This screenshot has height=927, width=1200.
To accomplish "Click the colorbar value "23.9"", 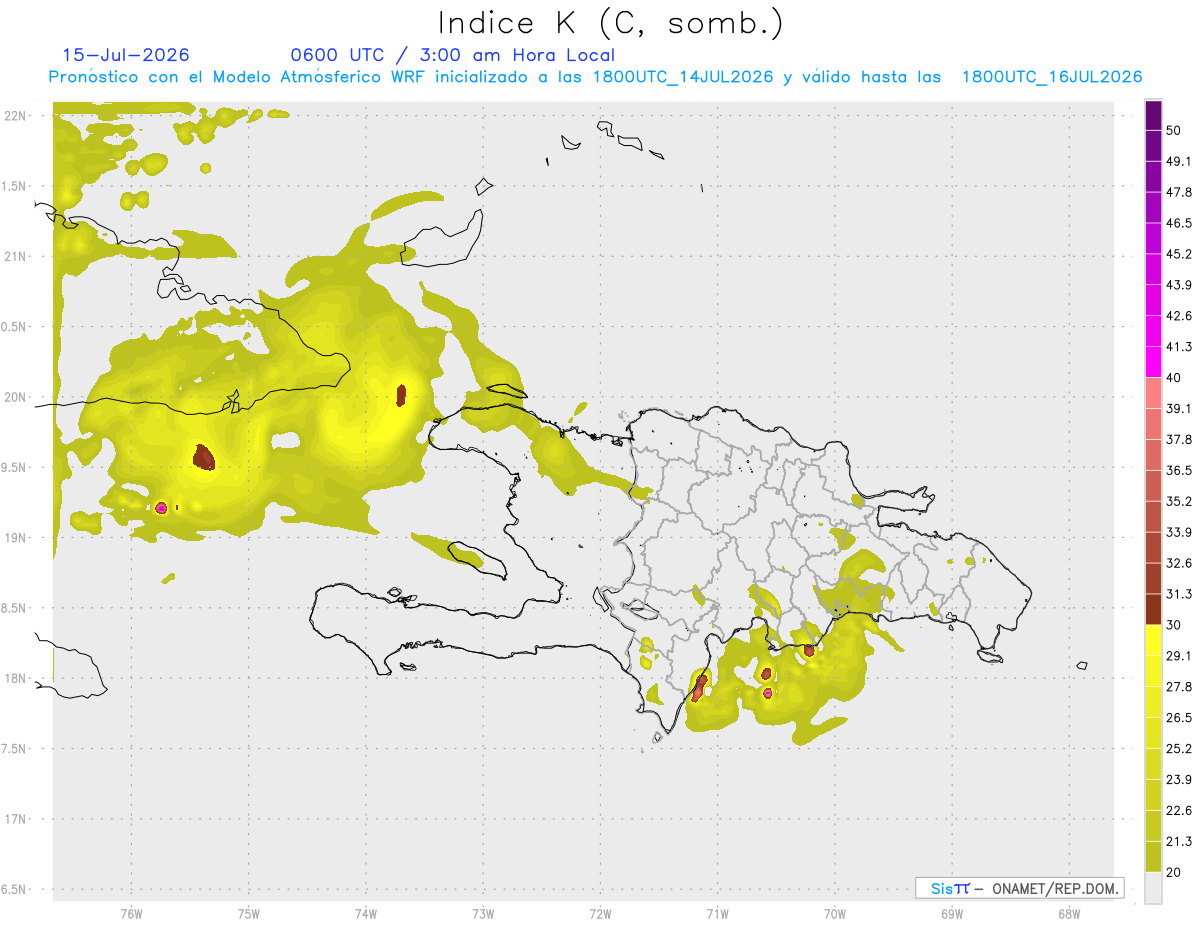I will pyautogui.click(x=1179, y=780).
